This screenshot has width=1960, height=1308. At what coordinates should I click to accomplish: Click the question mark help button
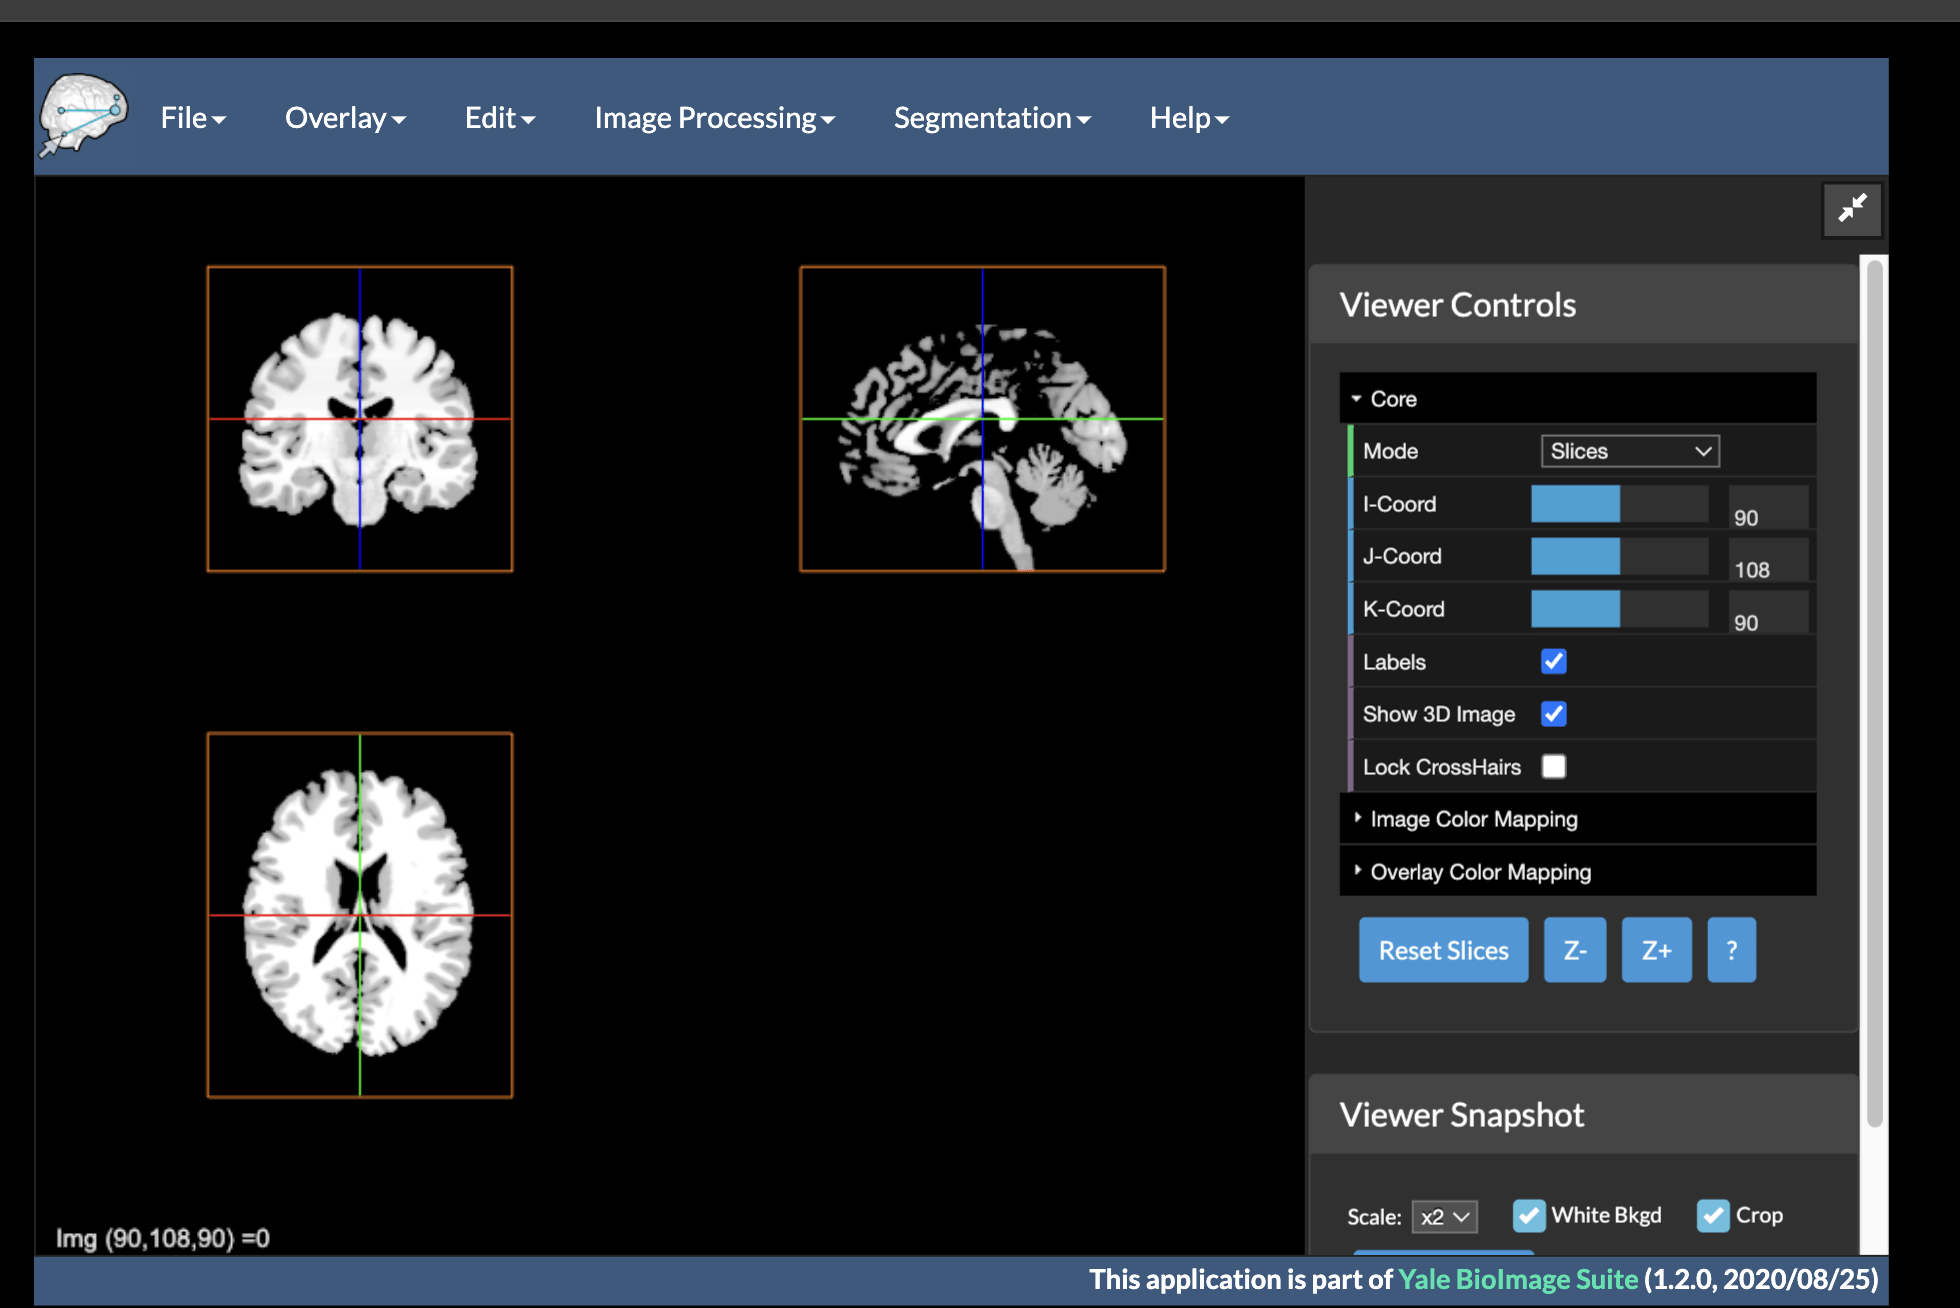tap(1731, 950)
